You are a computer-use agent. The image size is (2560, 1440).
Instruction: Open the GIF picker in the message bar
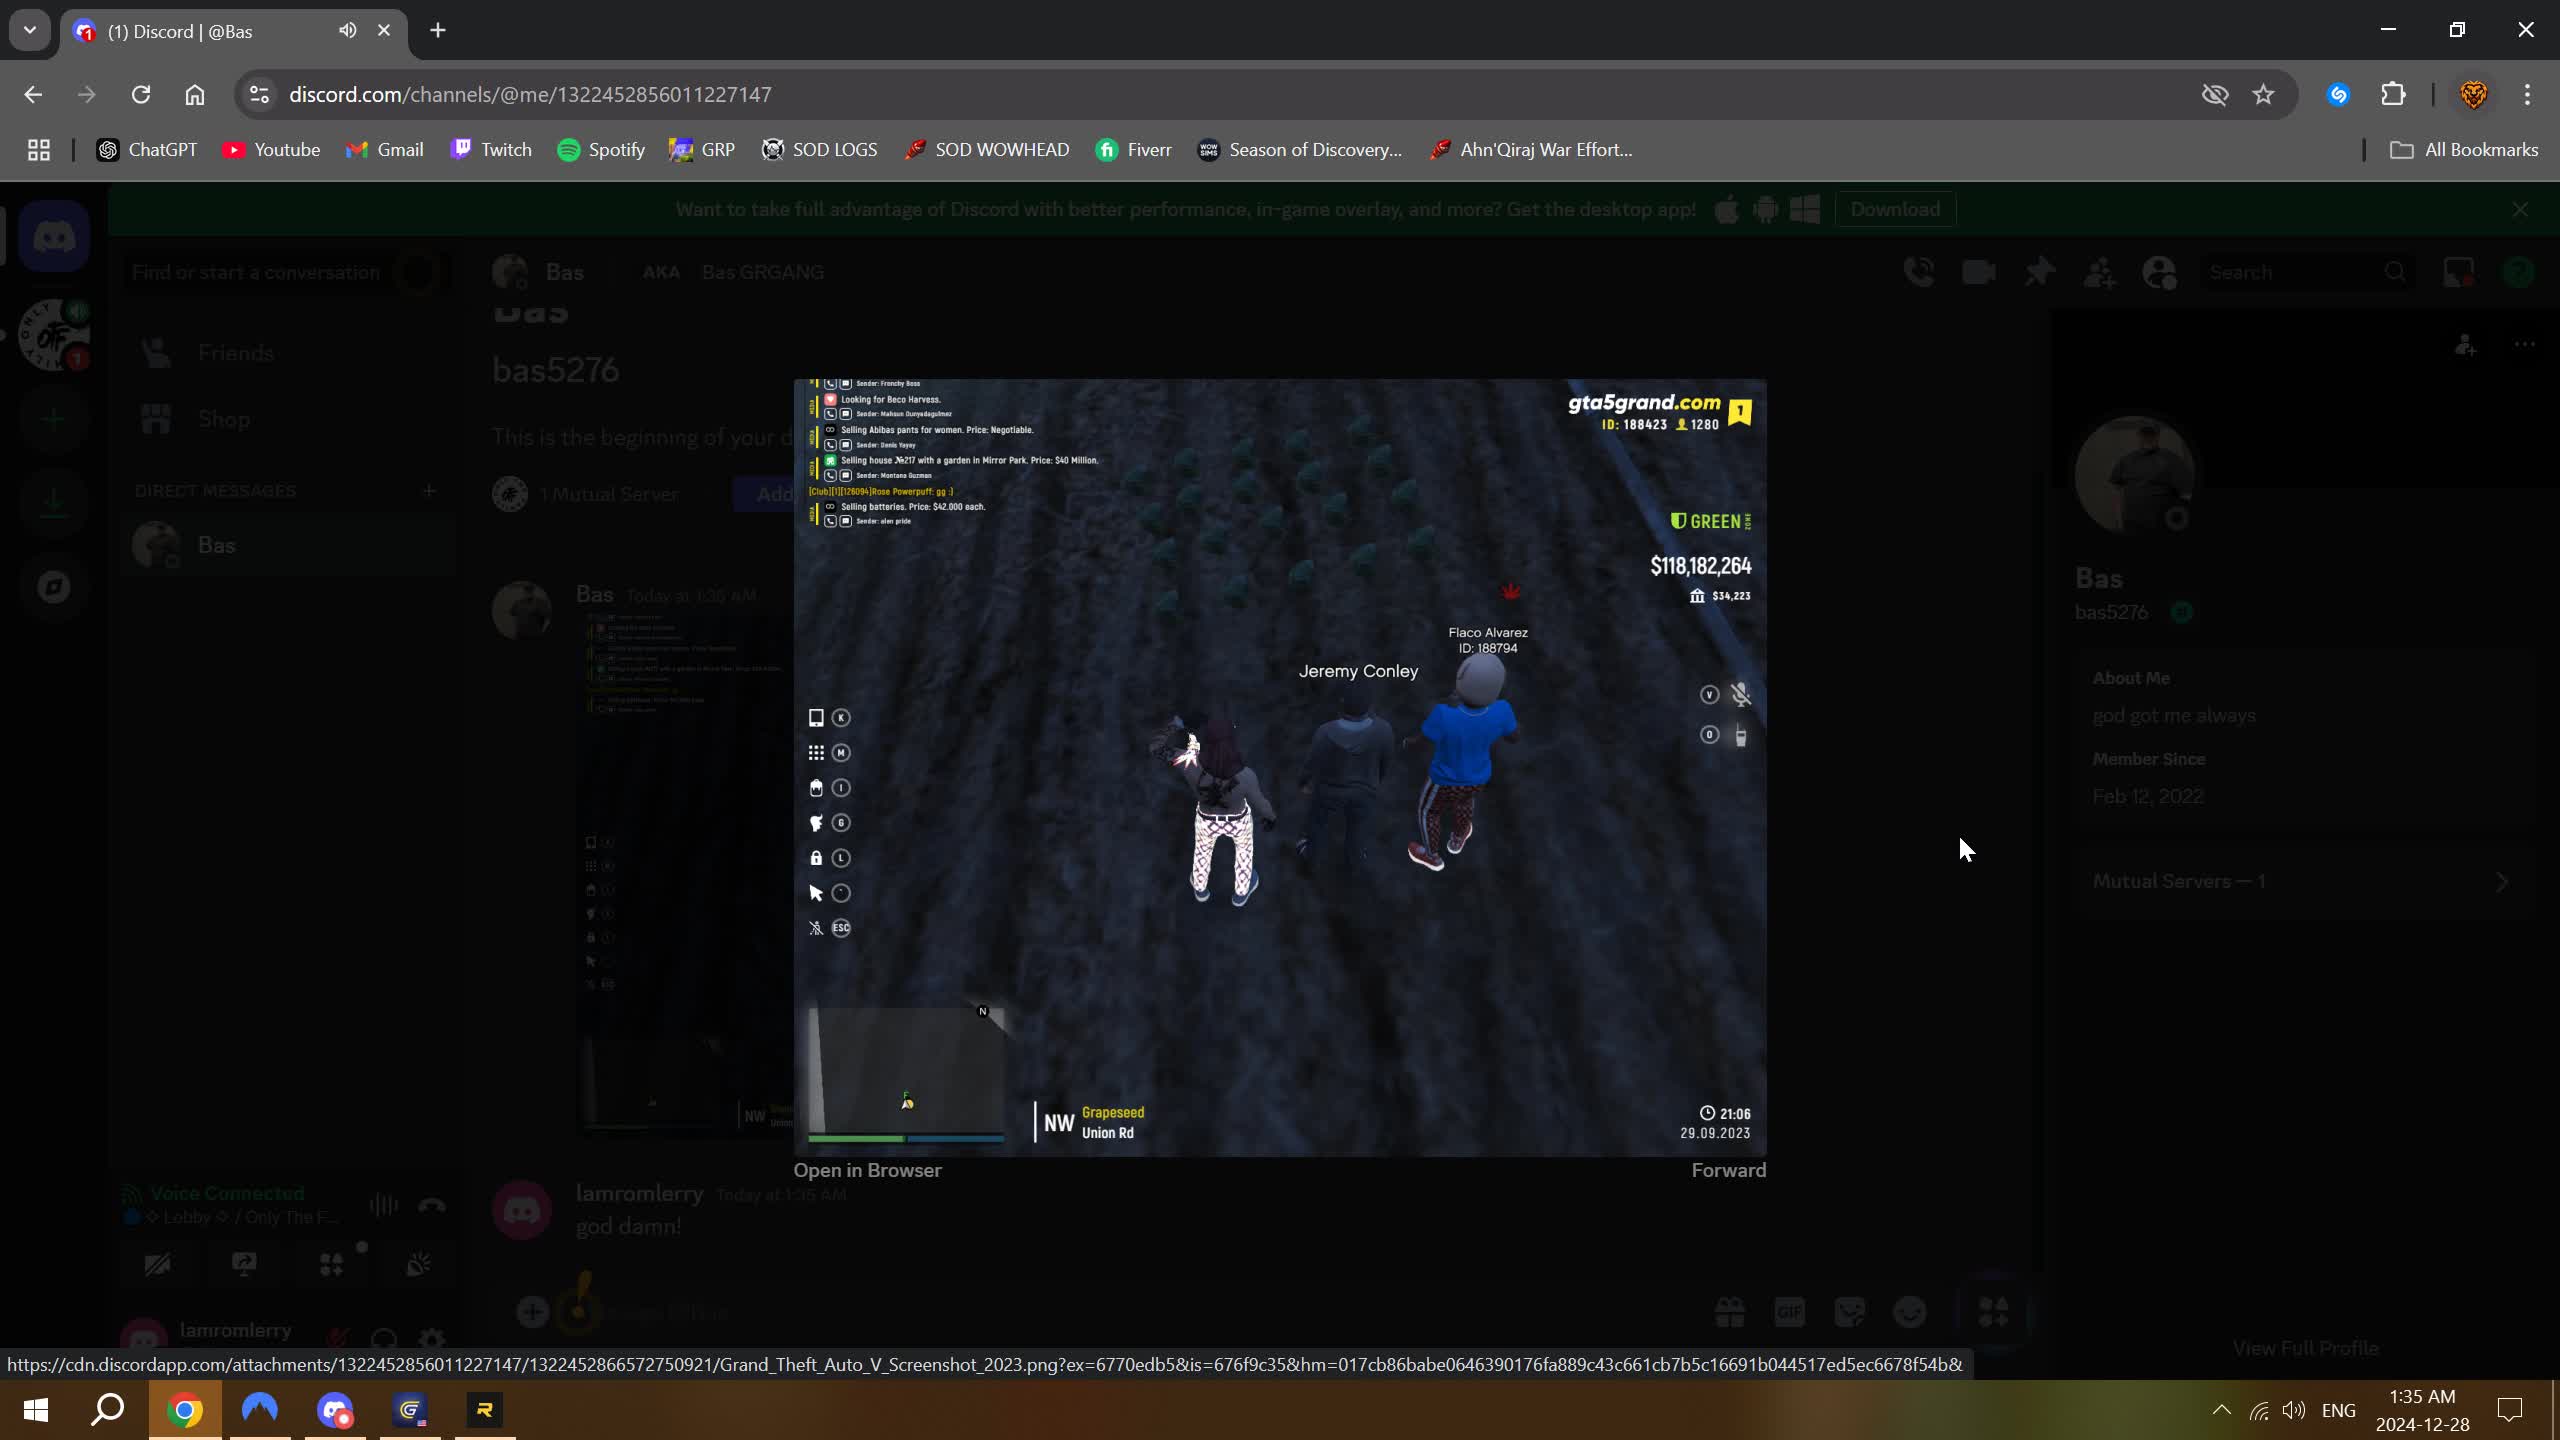pos(1789,1312)
